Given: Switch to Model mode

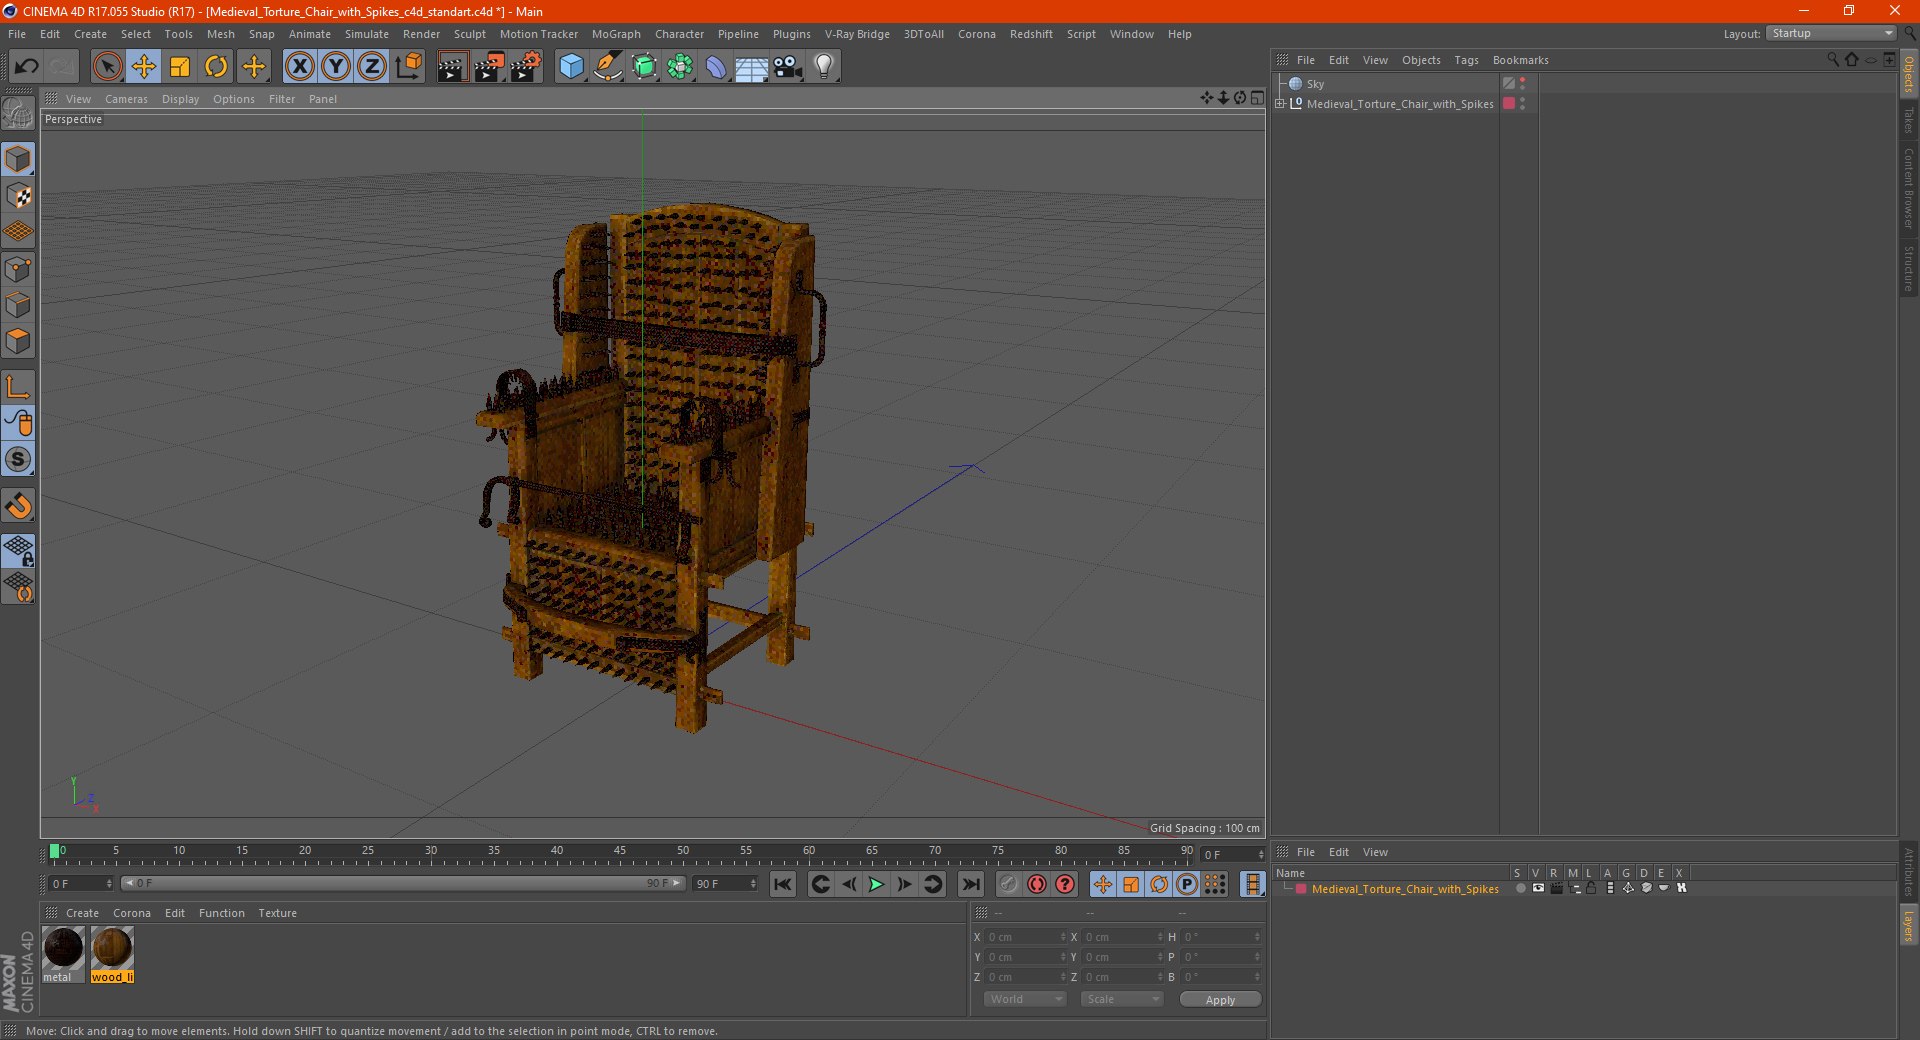Looking at the screenshot, I should click(18, 159).
